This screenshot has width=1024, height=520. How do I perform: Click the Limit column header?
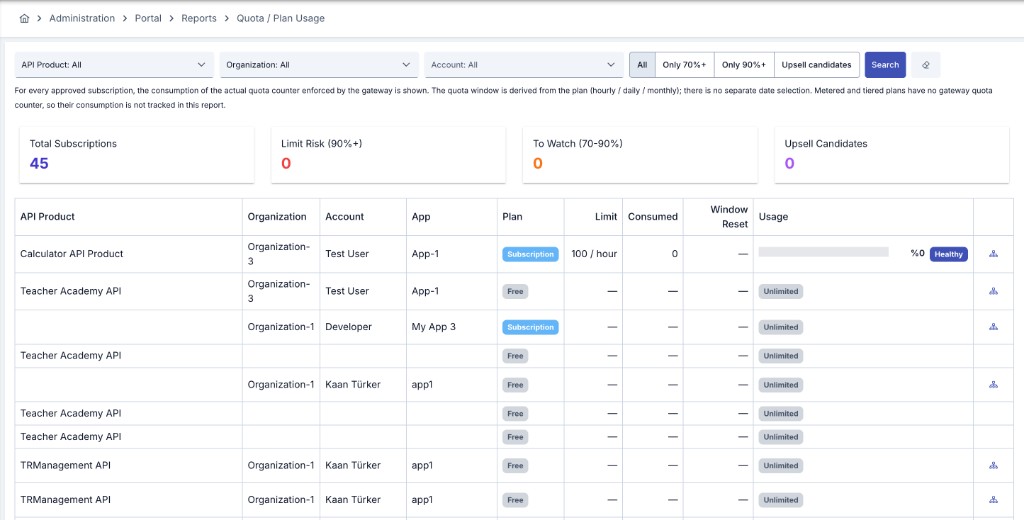point(592,217)
